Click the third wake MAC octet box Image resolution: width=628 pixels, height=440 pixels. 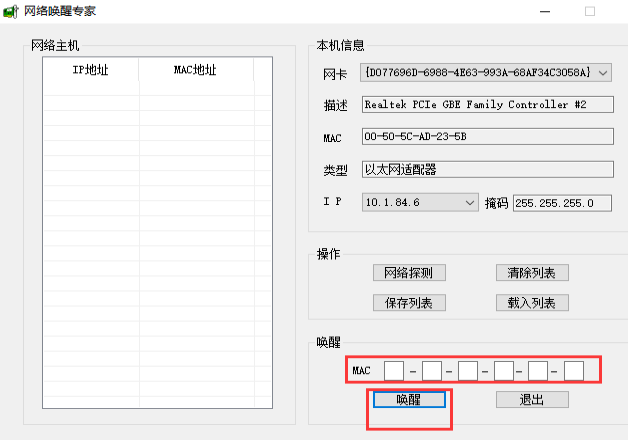pyautogui.click(x=467, y=371)
